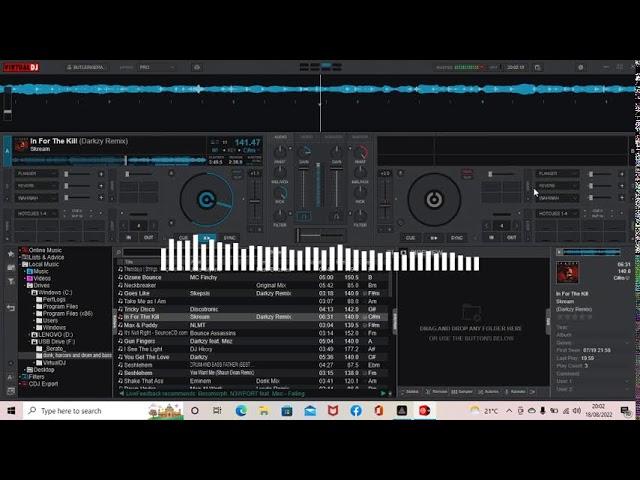Screen dimensions: 640x480
Task: Open right deck HOTCUES 1-4 pad dropdown
Action: (558, 213)
